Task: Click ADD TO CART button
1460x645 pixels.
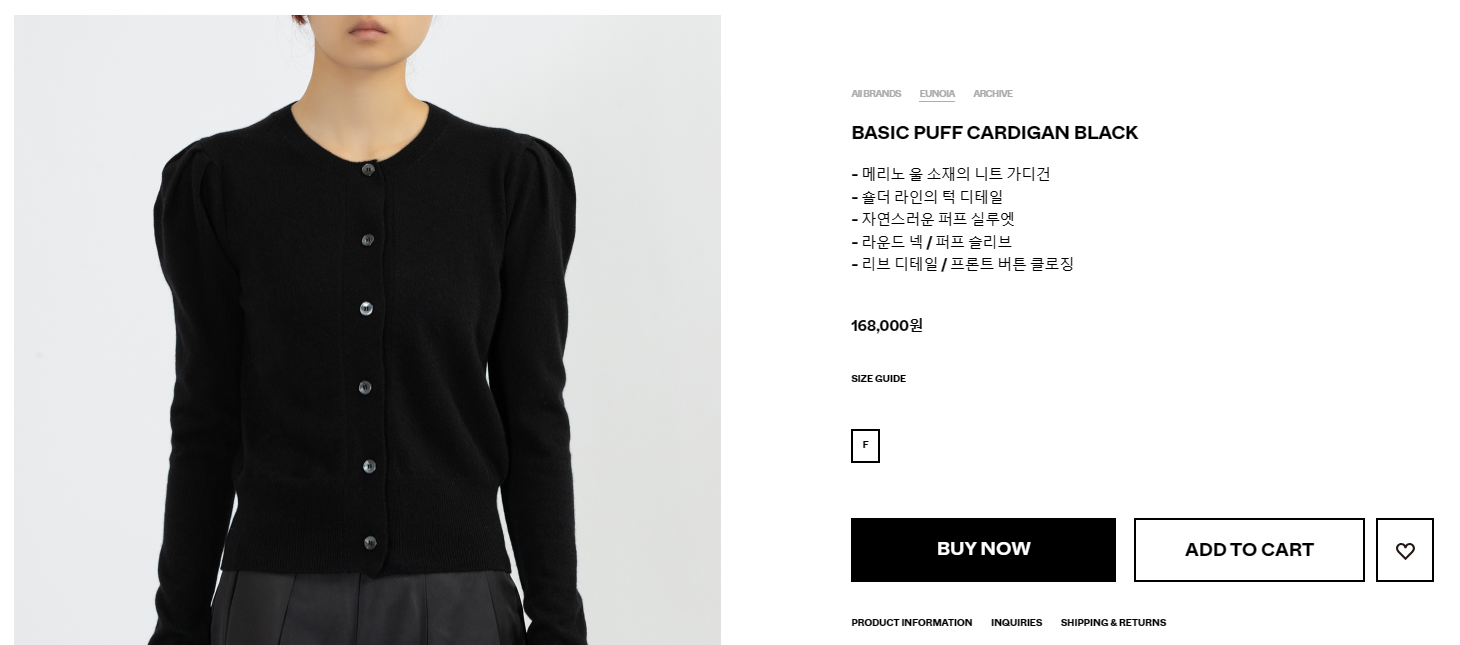Action: coord(1249,550)
